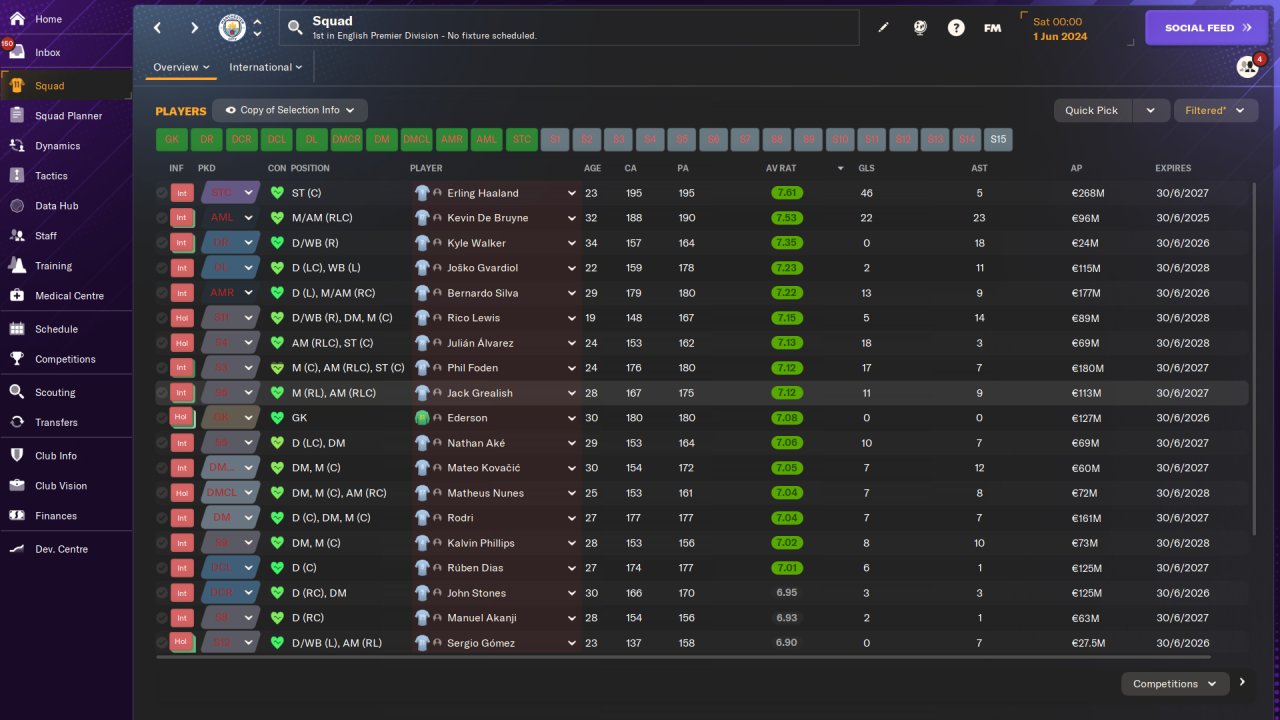The height and width of the screenshot is (720, 1280).
Task: Select the row circle for Kyle Walker
Action: 162,243
